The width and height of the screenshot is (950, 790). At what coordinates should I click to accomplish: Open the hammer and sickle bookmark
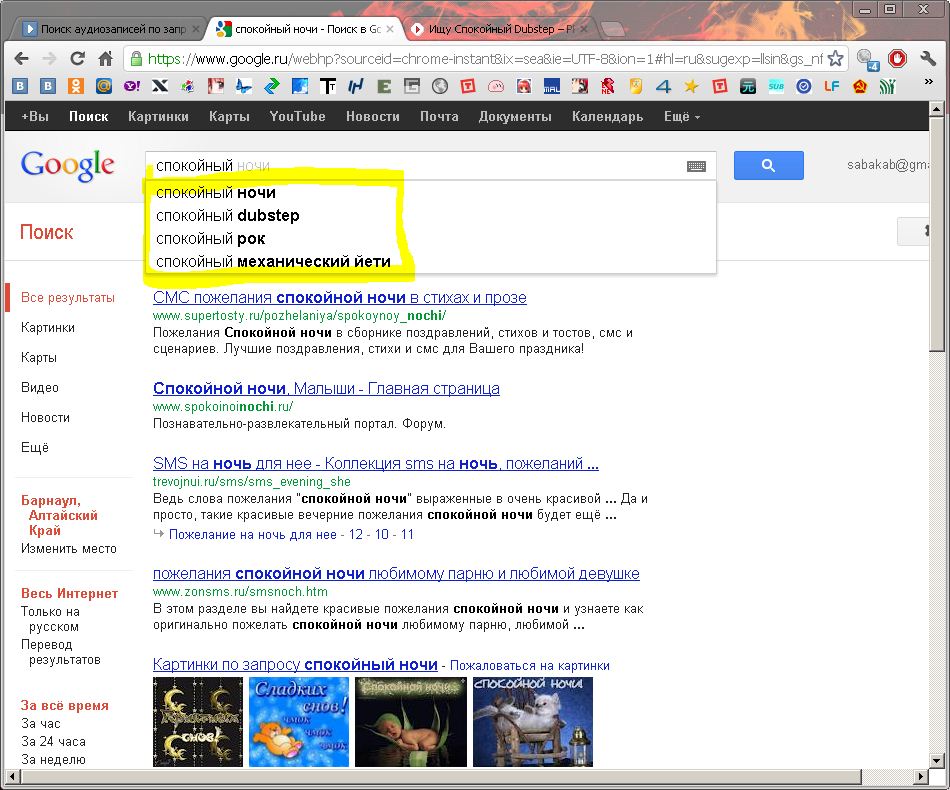pos(859,86)
